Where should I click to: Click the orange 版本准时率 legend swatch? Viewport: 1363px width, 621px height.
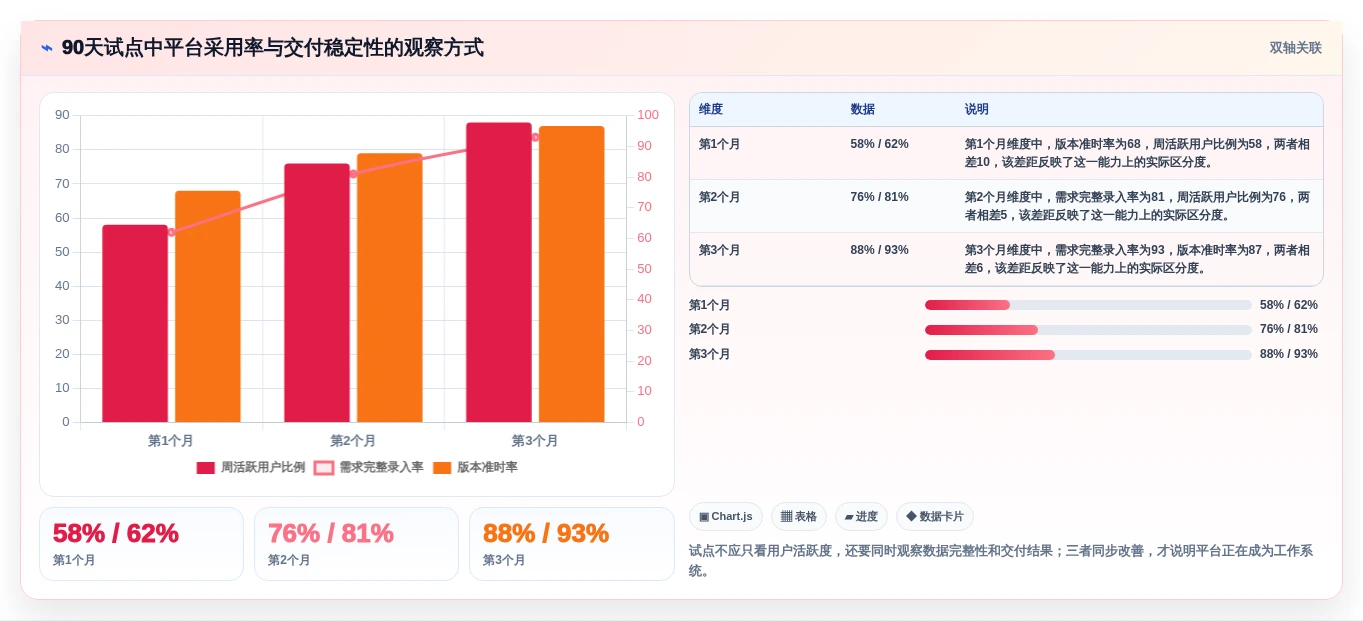(x=442, y=468)
